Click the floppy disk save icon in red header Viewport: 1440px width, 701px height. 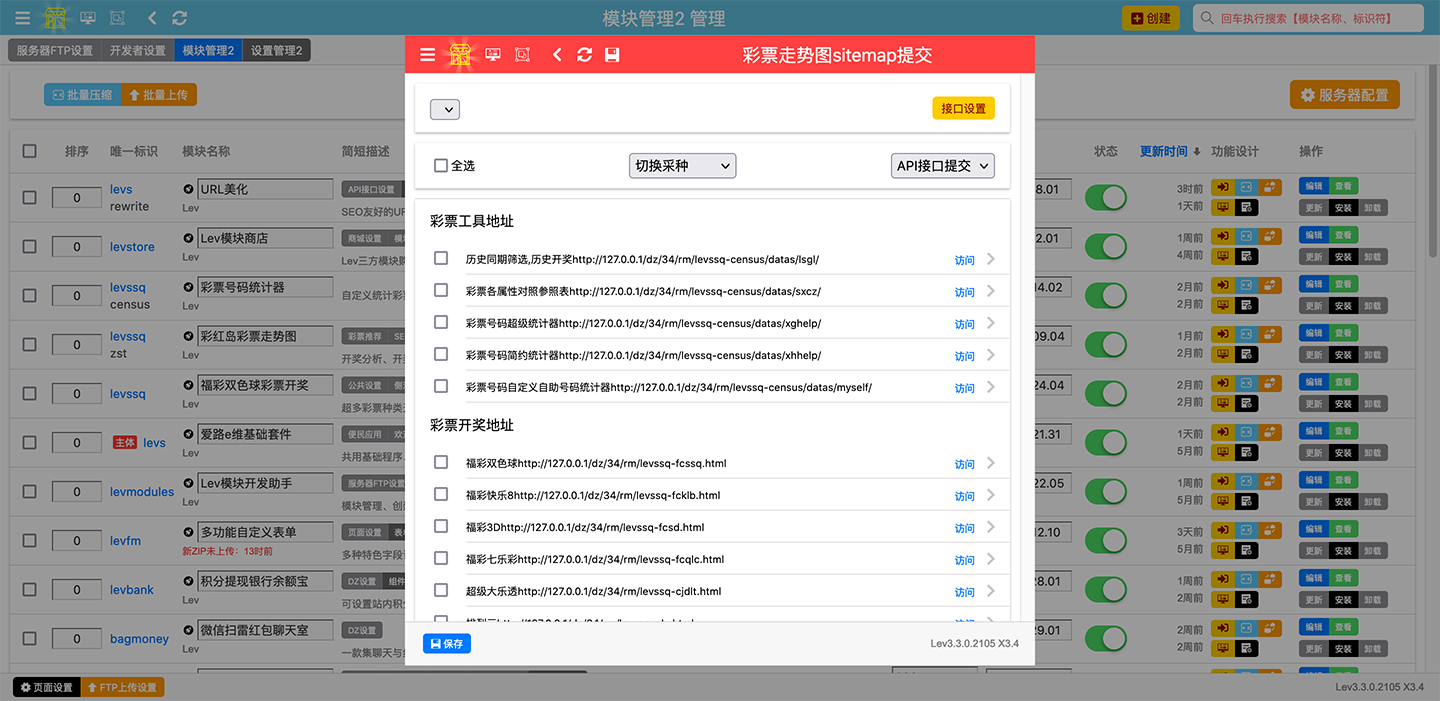coord(612,55)
